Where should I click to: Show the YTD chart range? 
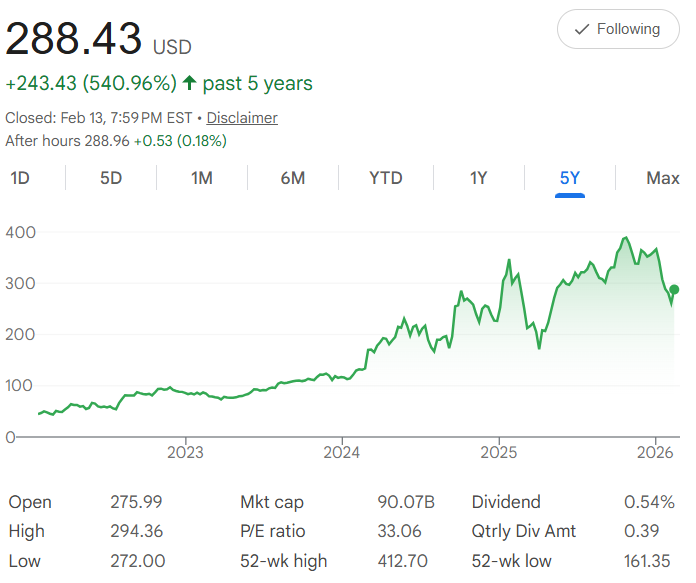(385, 178)
